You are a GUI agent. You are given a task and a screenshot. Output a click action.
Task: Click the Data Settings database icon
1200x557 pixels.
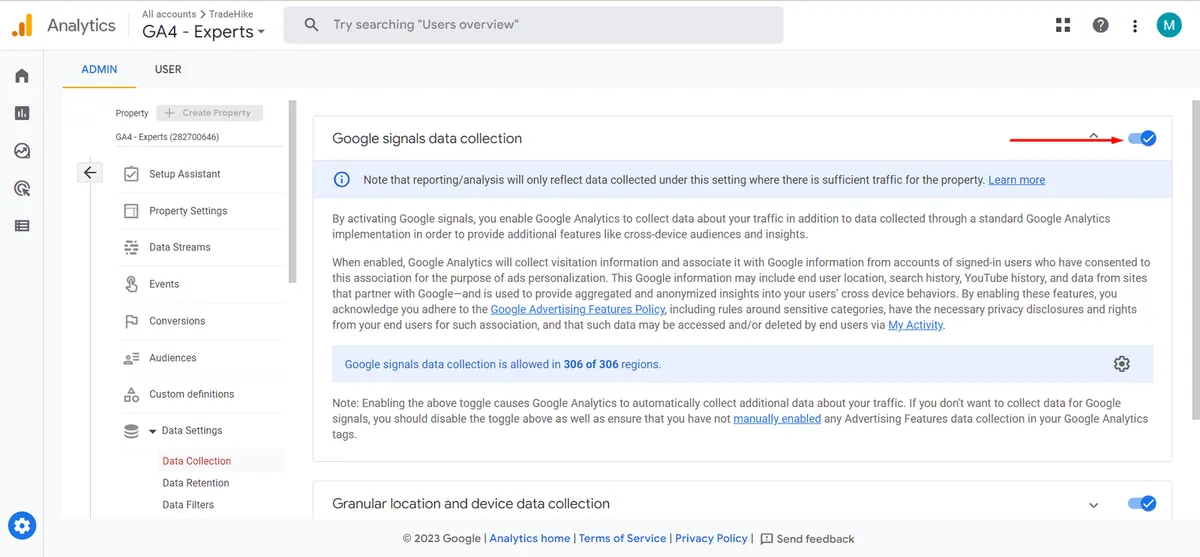point(131,431)
